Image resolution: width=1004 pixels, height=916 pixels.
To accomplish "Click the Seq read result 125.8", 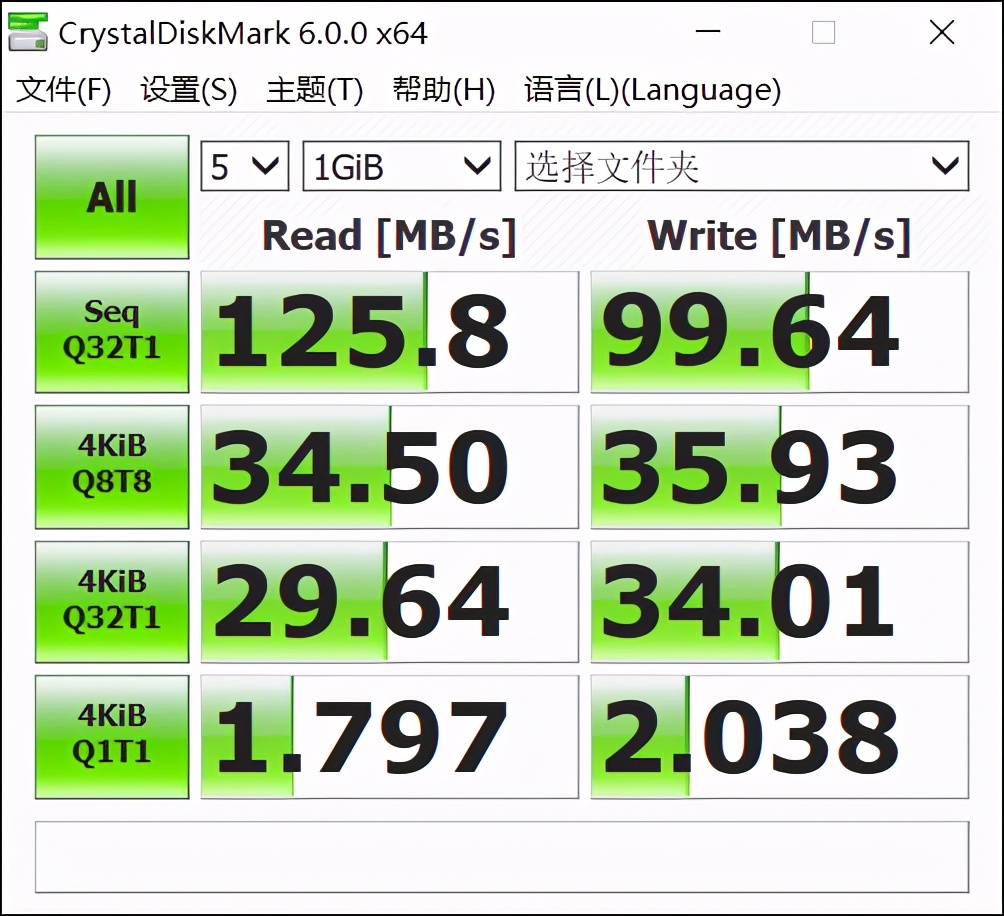I will pyautogui.click(x=389, y=332).
